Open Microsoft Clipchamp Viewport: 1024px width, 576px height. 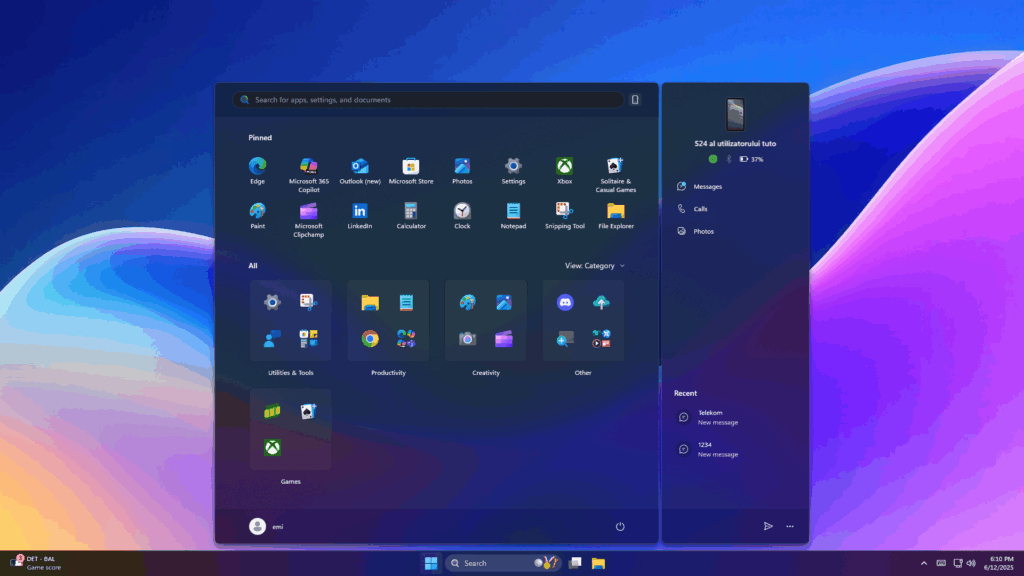click(x=308, y=220)
